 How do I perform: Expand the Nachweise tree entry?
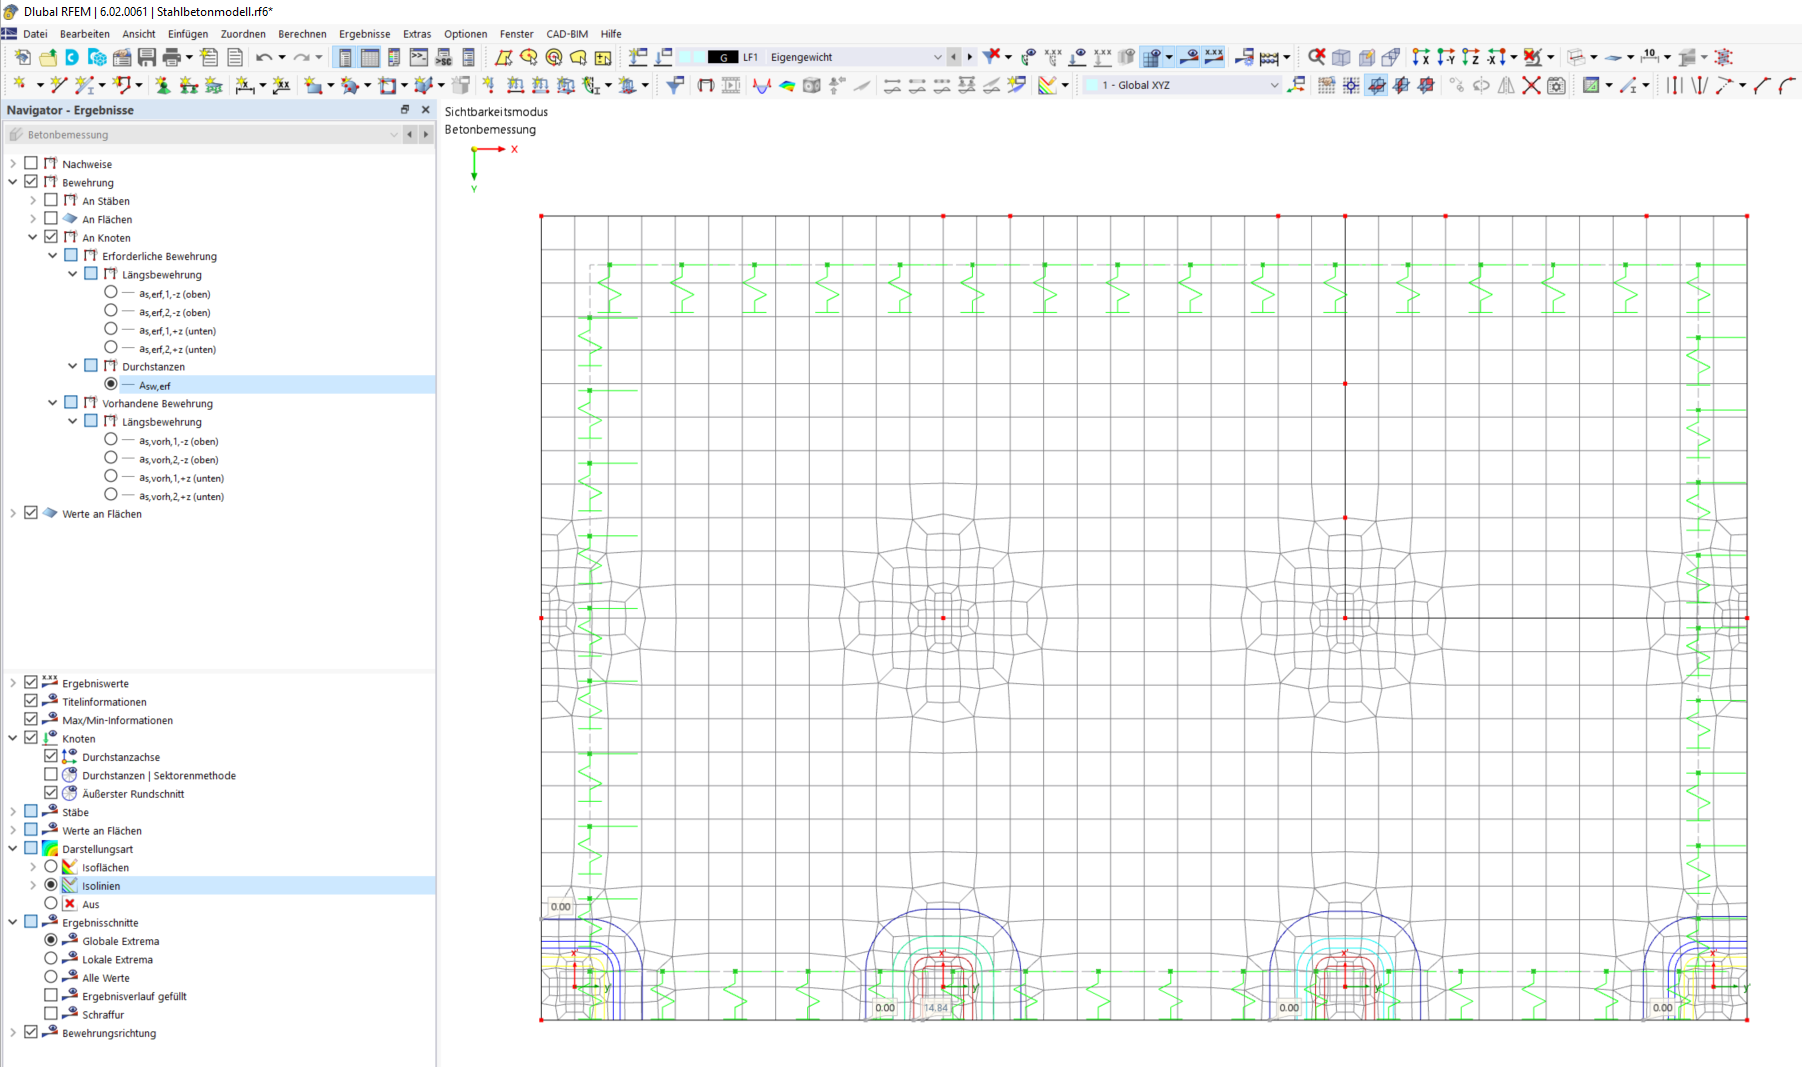(13, 163)
